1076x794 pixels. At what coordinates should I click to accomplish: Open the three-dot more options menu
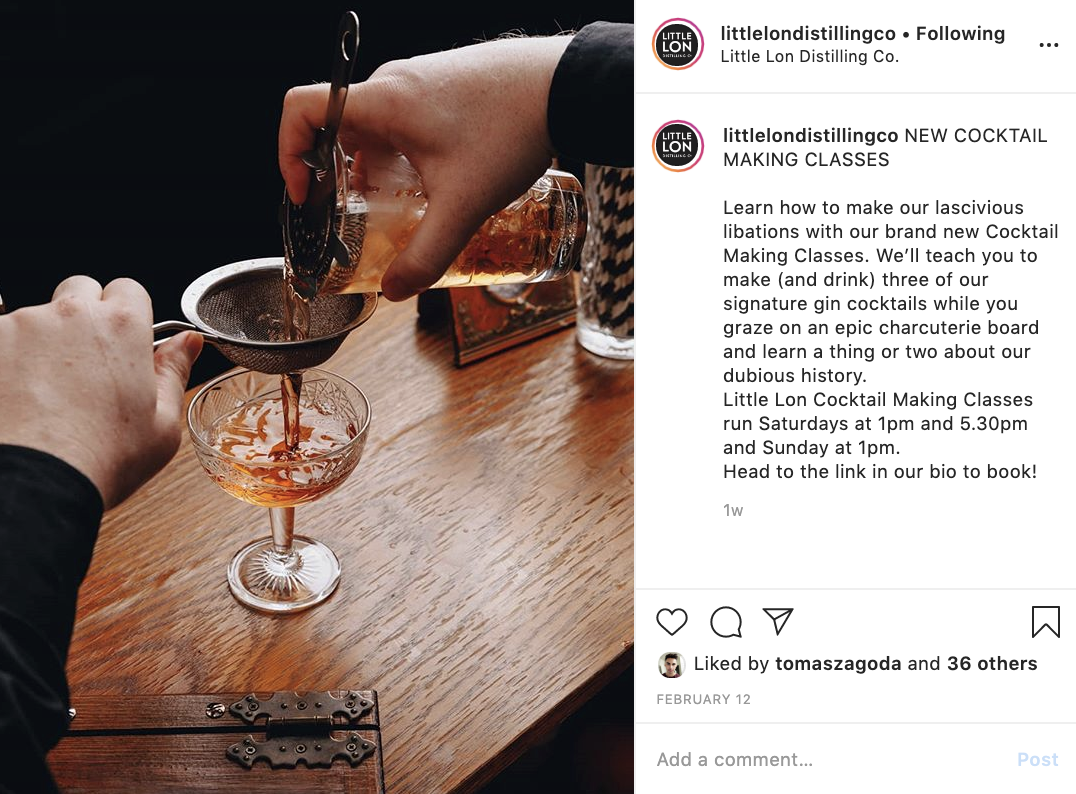click(x=1048, y=45)
